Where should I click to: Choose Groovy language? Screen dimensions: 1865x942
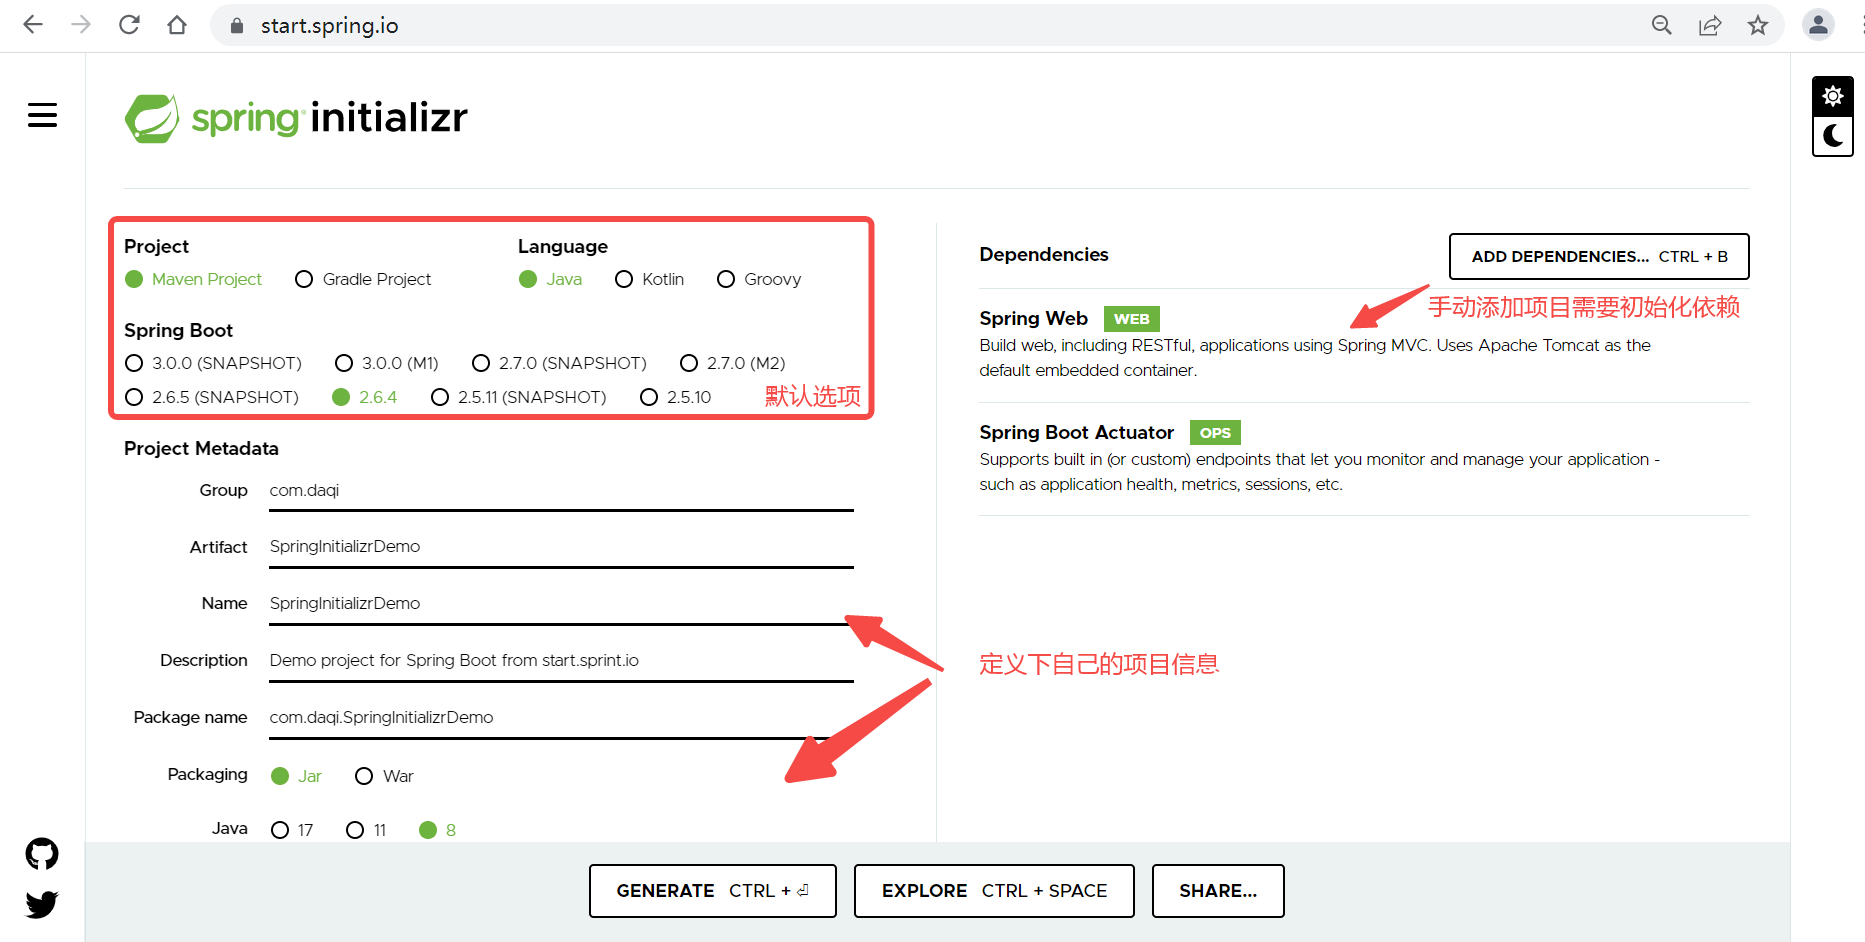760,279
